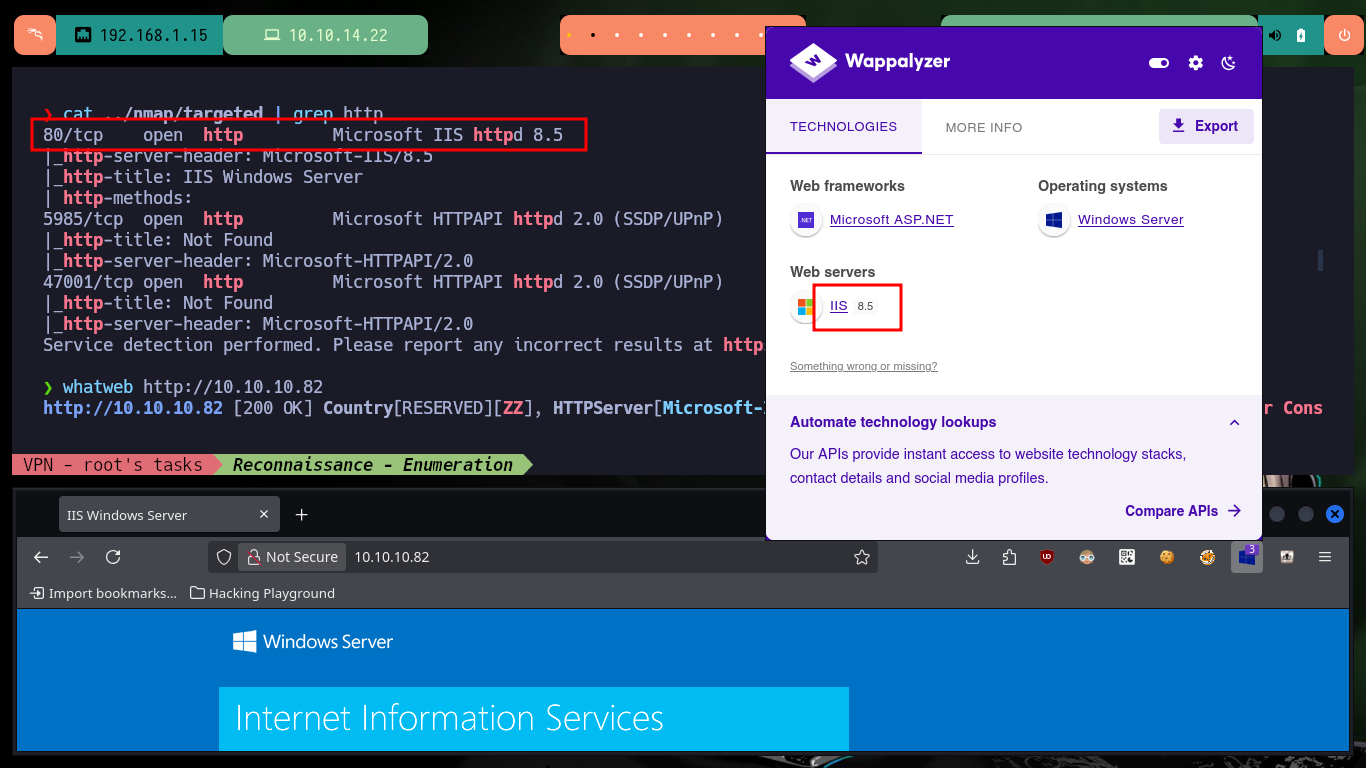1366x768 pixels.
Task: Click the plain cookie extension icon
Action: pos(1167,557)
